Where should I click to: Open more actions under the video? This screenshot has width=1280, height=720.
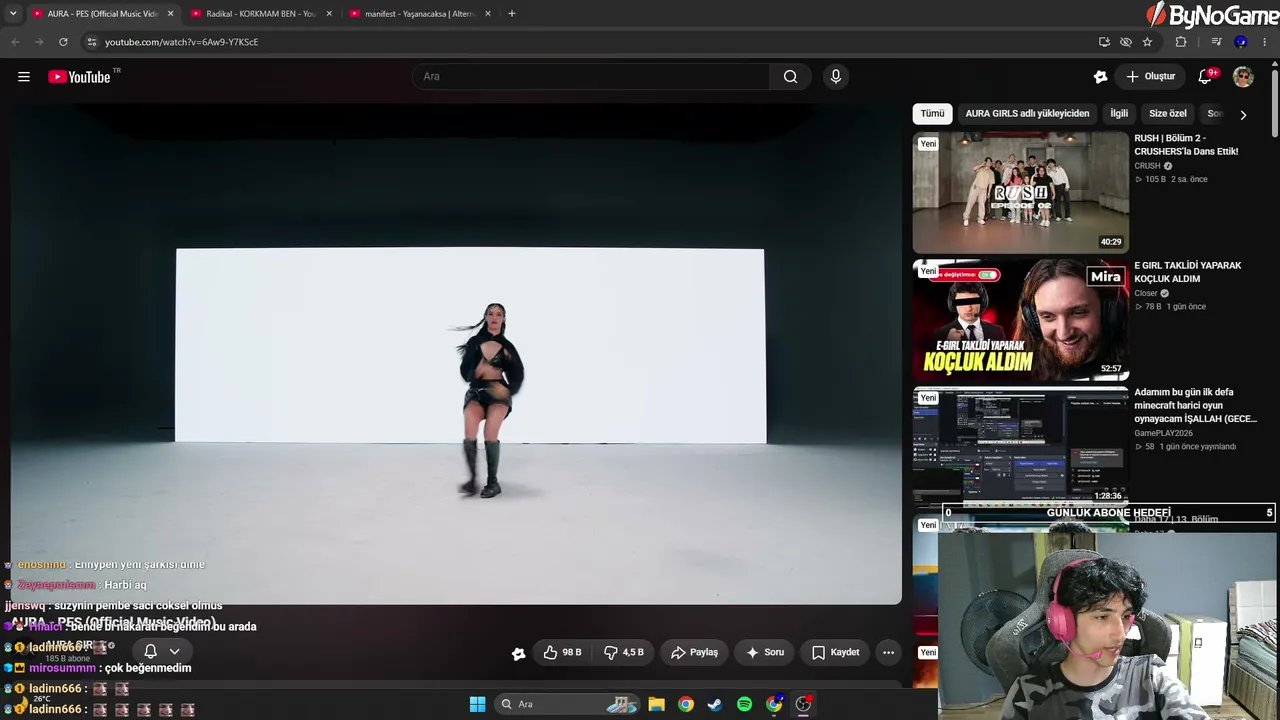[x=888, y=653]
